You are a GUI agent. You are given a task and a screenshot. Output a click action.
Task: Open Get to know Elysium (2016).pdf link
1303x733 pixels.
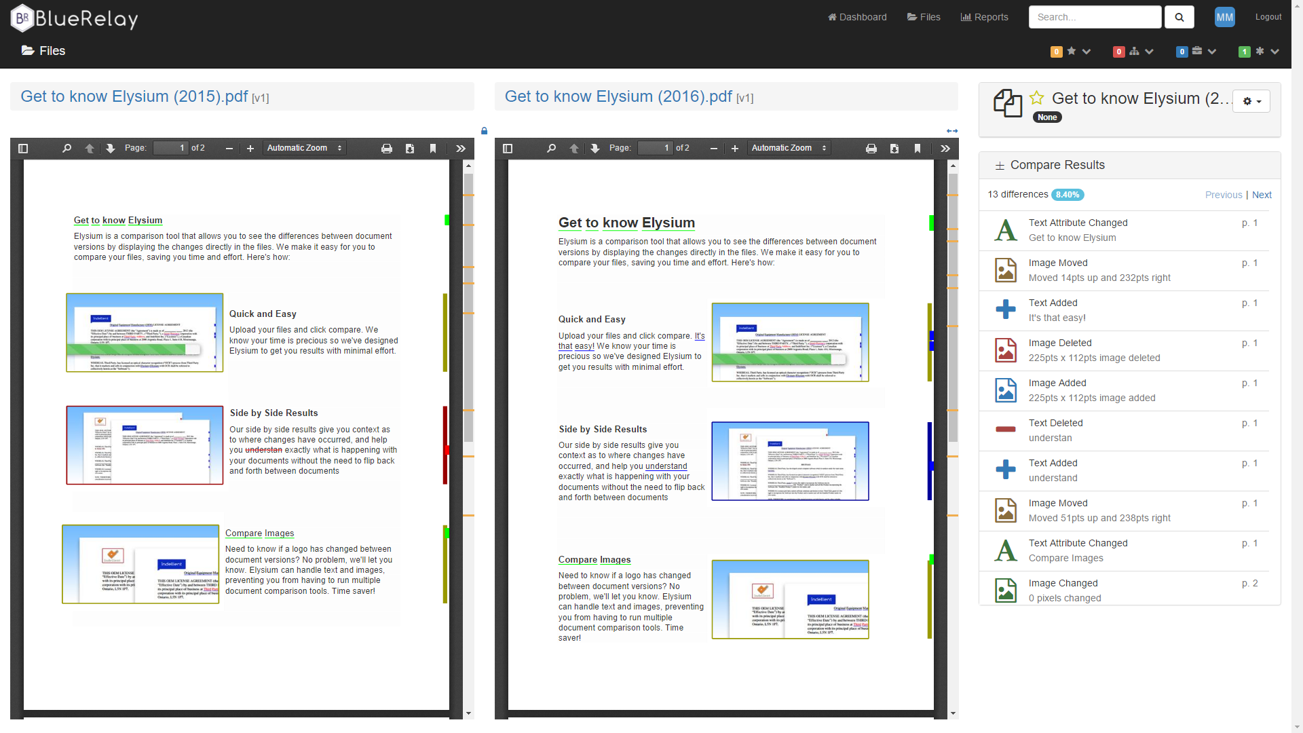[x=618, y=97]
